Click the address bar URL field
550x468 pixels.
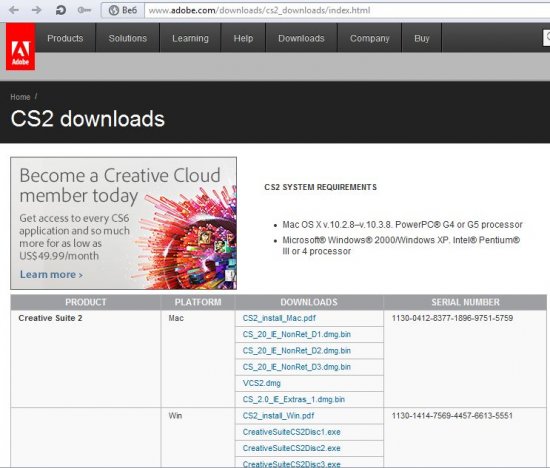coord(347,10)
